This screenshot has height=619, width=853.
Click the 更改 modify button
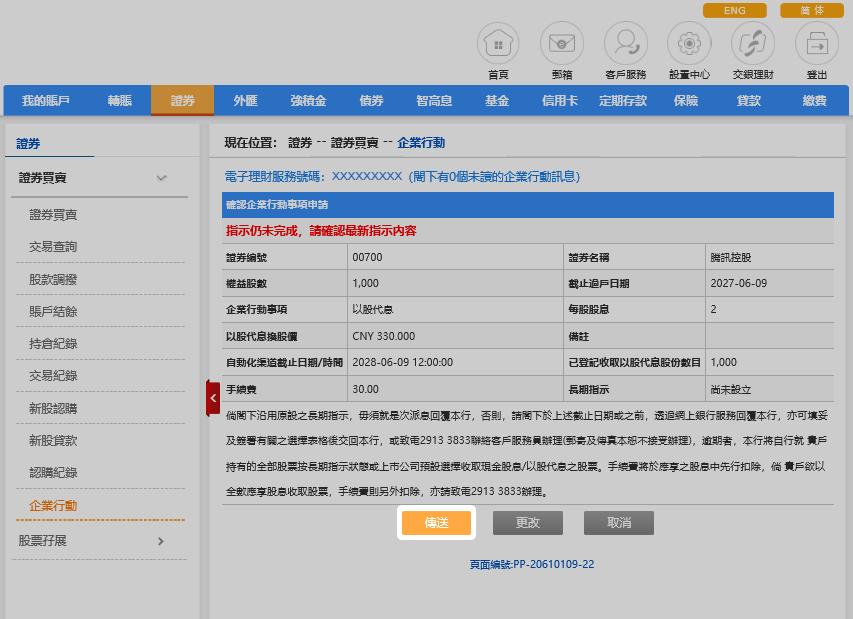pos(528,523)
